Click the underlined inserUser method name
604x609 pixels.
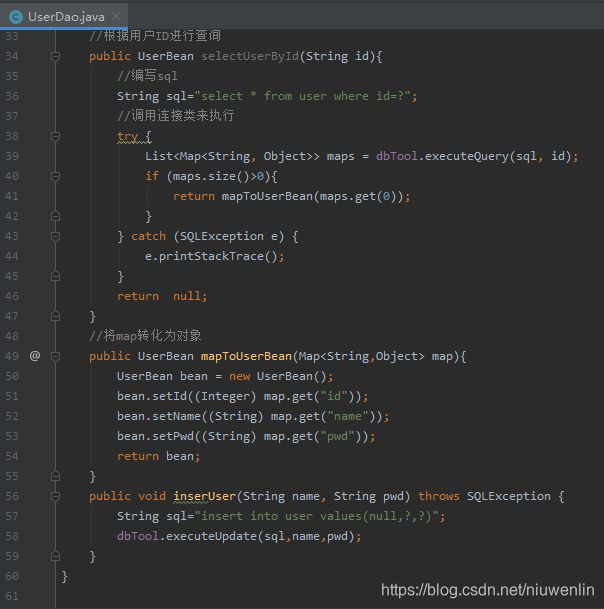[x=205, y=496]
